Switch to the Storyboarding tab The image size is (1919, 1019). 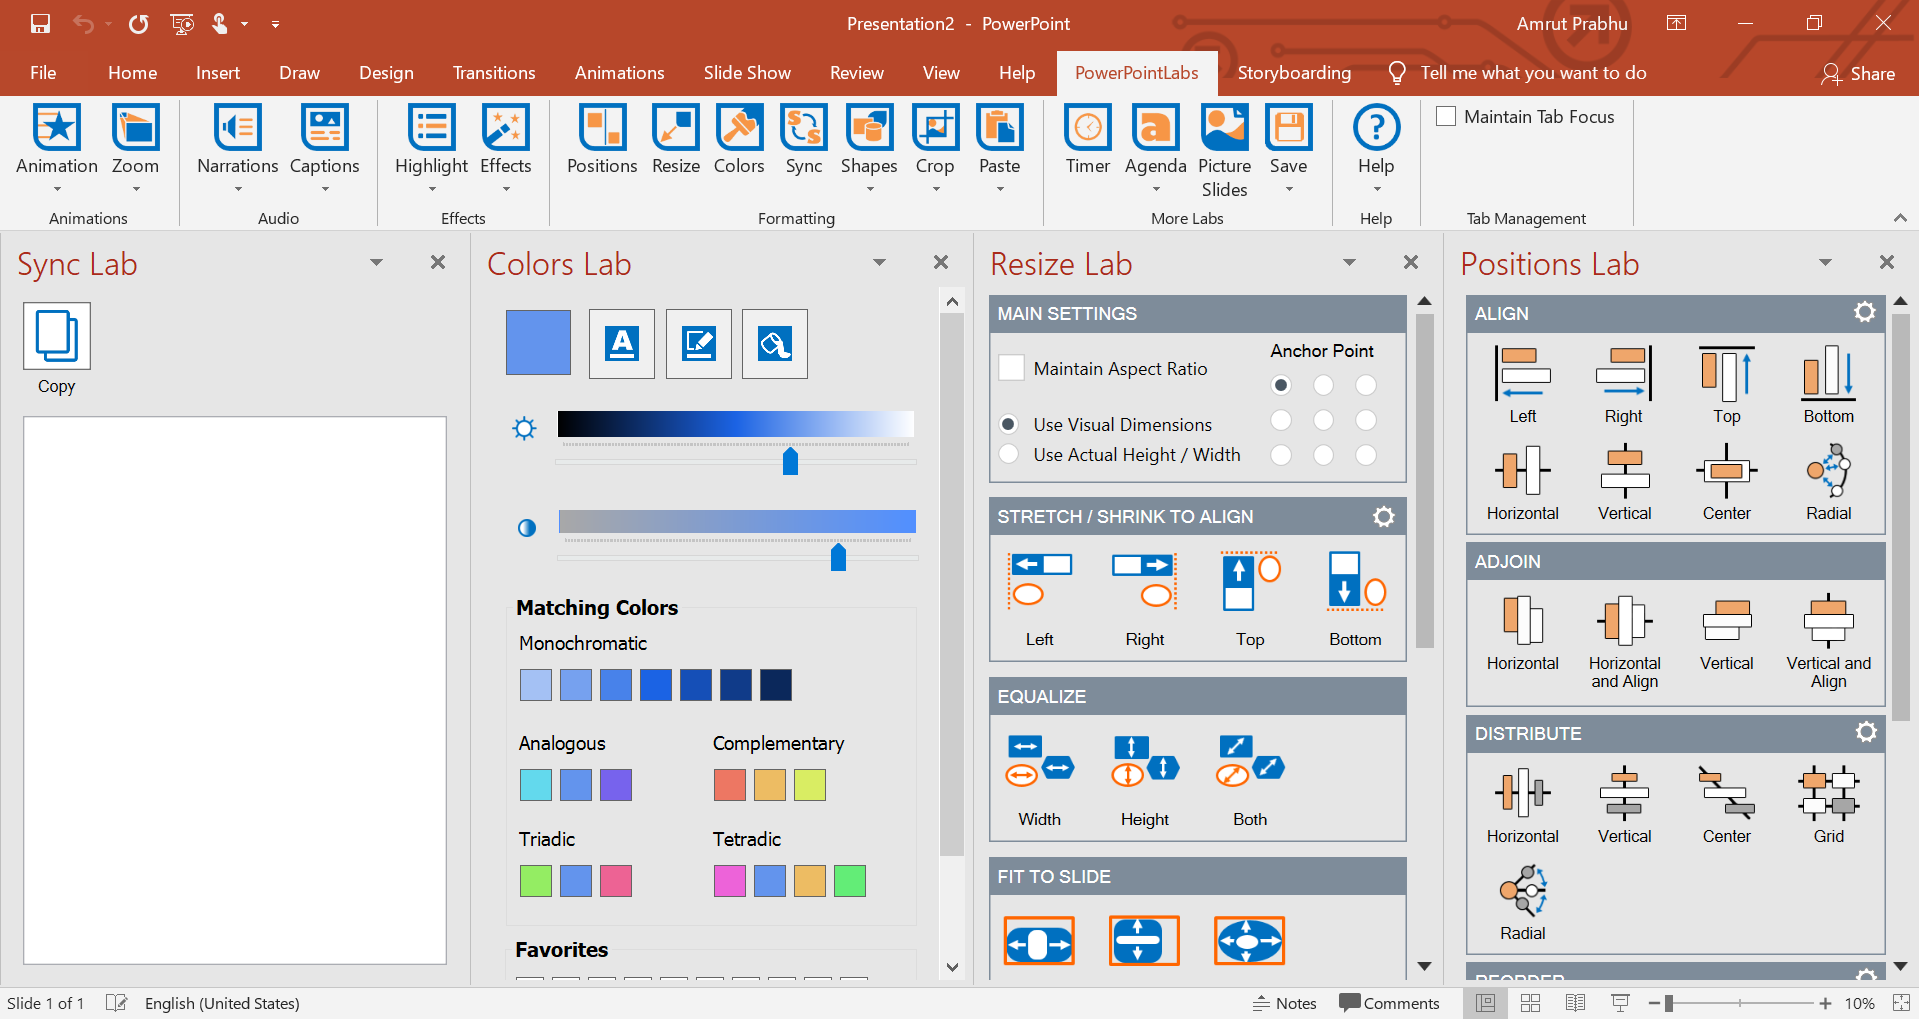(x=1293, y=72)
